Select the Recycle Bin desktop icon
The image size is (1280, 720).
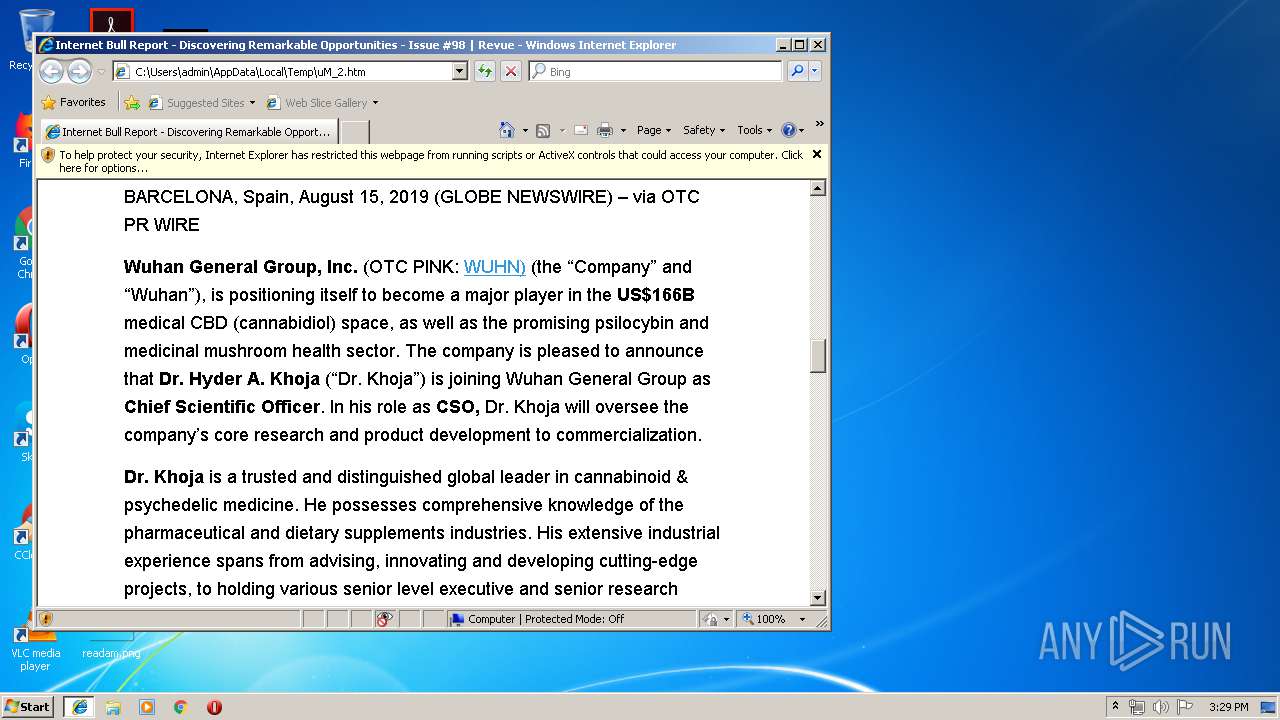click(x=22, y=40)
